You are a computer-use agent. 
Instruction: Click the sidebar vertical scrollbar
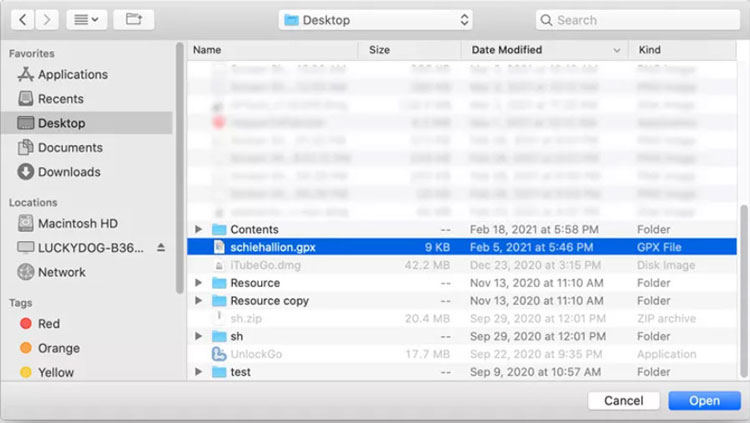pos(180,167)
